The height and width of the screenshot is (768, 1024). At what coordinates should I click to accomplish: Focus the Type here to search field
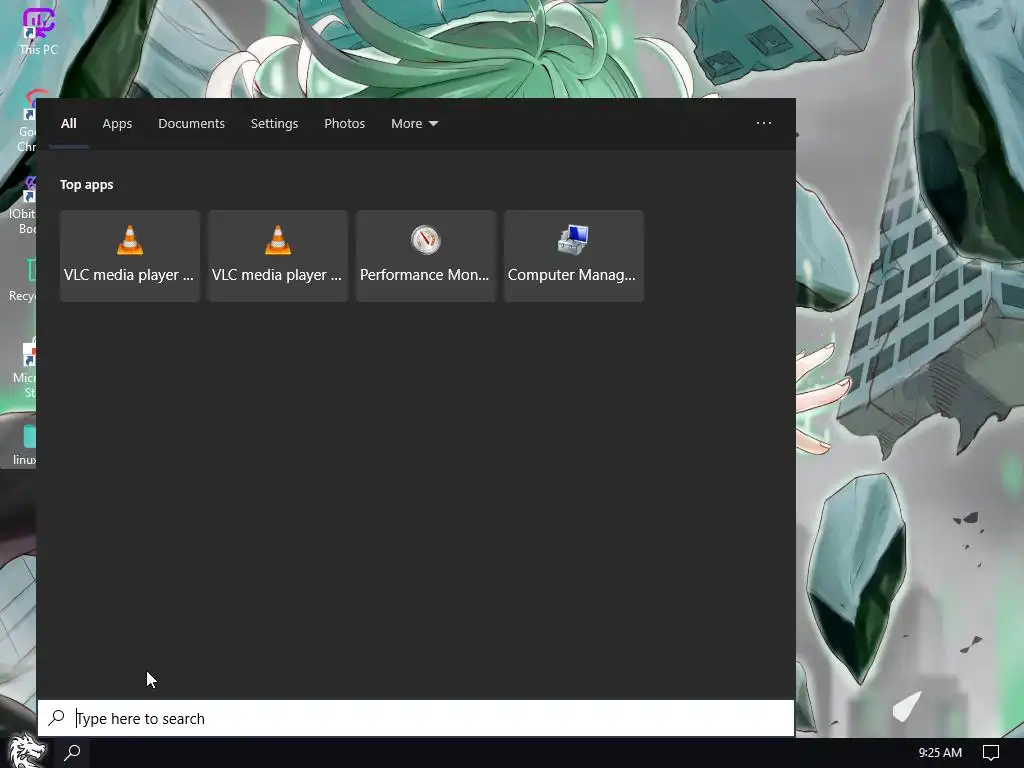[416, 718]
